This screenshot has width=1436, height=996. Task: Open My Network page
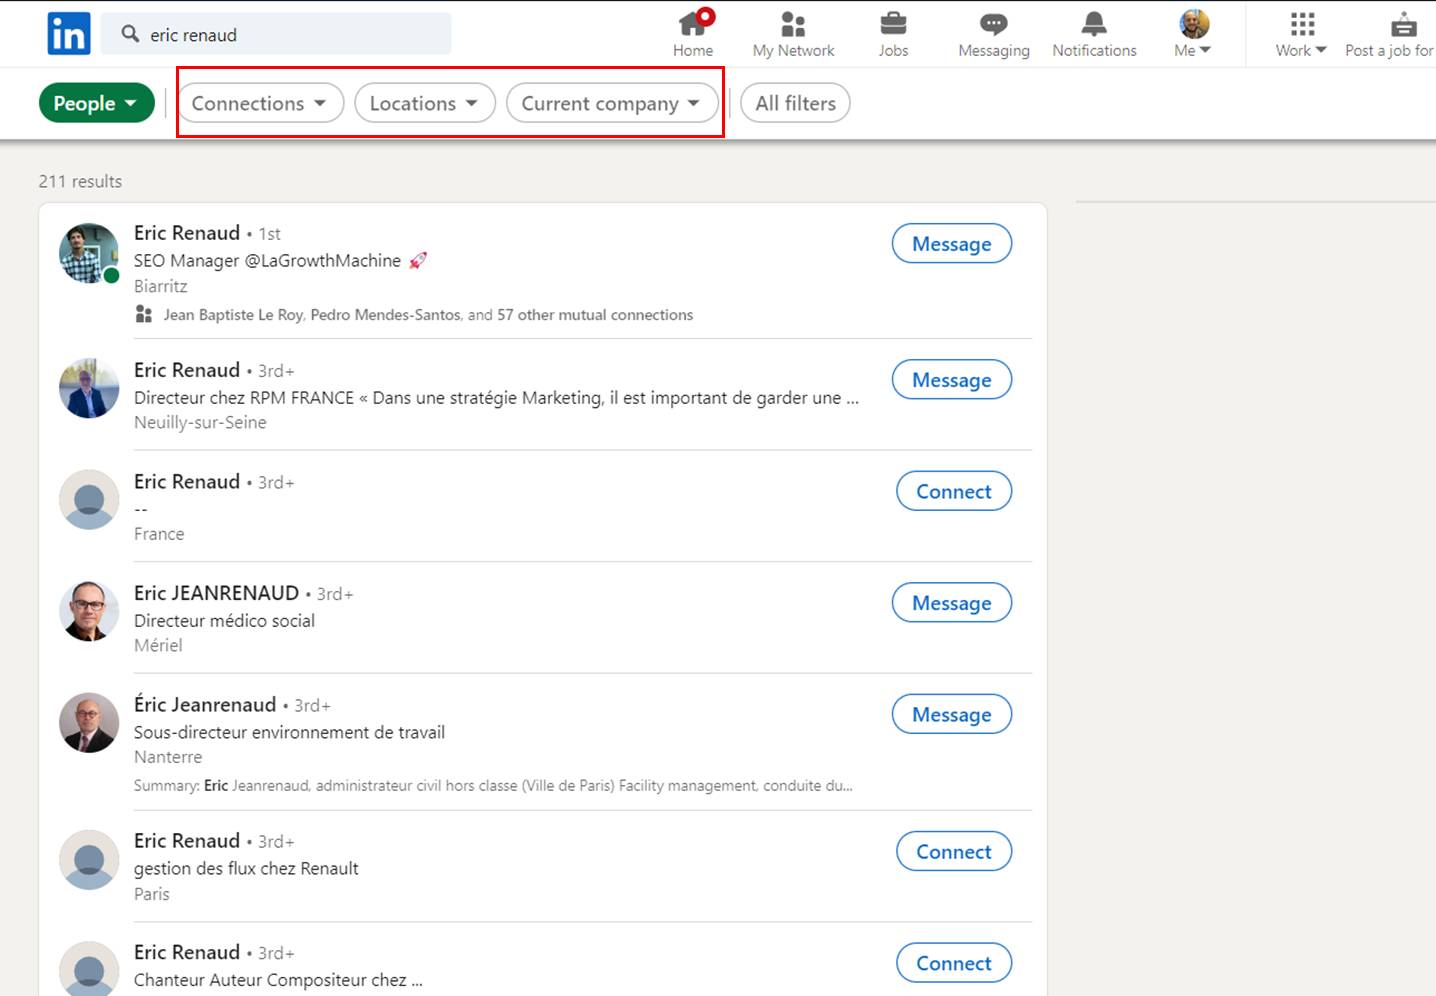pyautogui.click(x=793, y=33)
